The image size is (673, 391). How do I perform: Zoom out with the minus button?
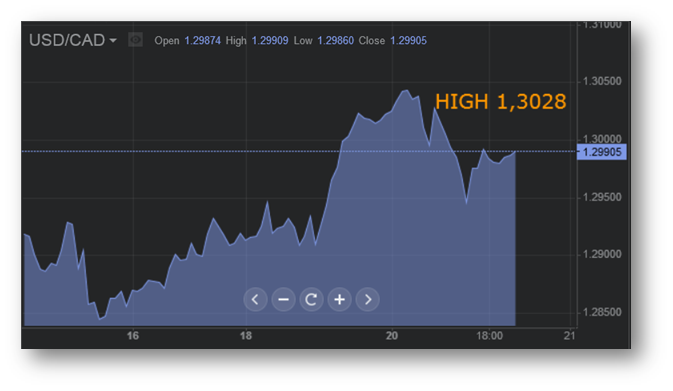(x=283, y=299)
